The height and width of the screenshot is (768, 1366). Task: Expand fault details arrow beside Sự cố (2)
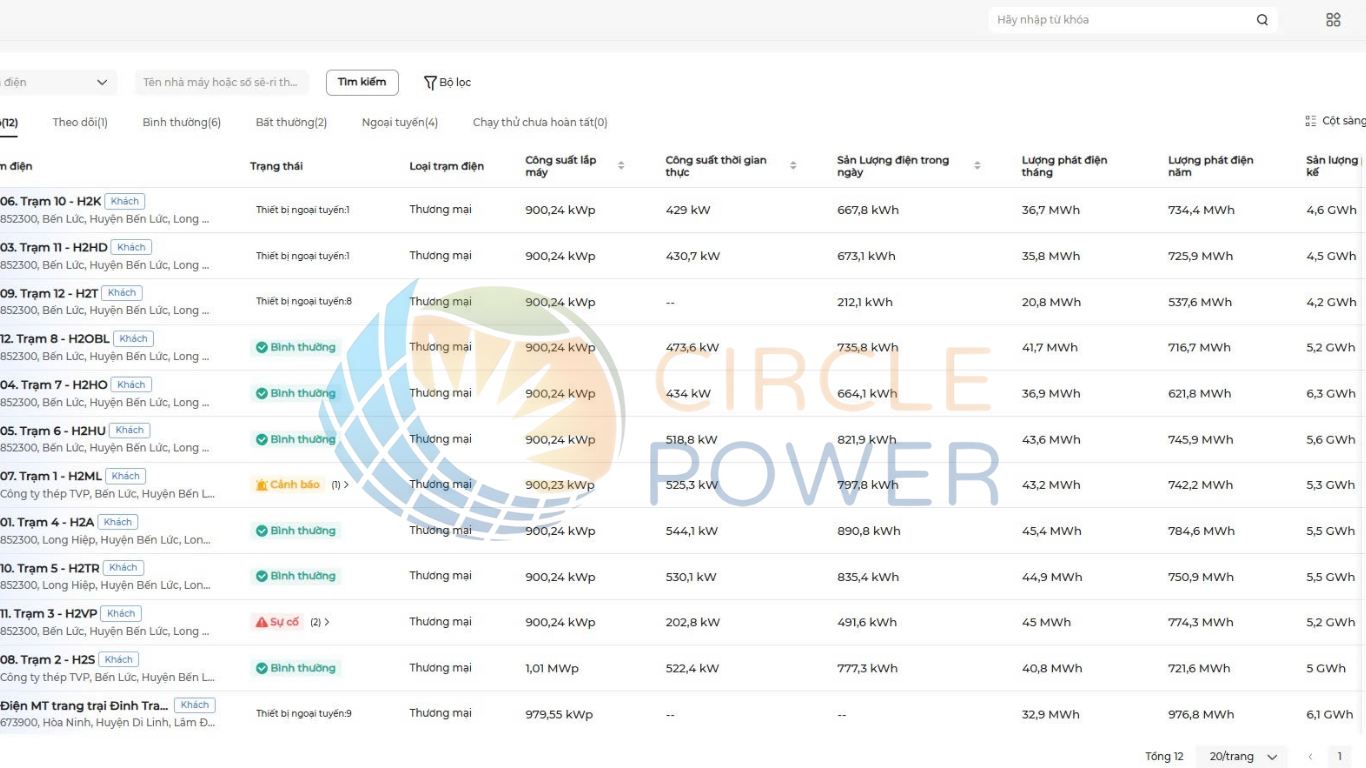327,622
